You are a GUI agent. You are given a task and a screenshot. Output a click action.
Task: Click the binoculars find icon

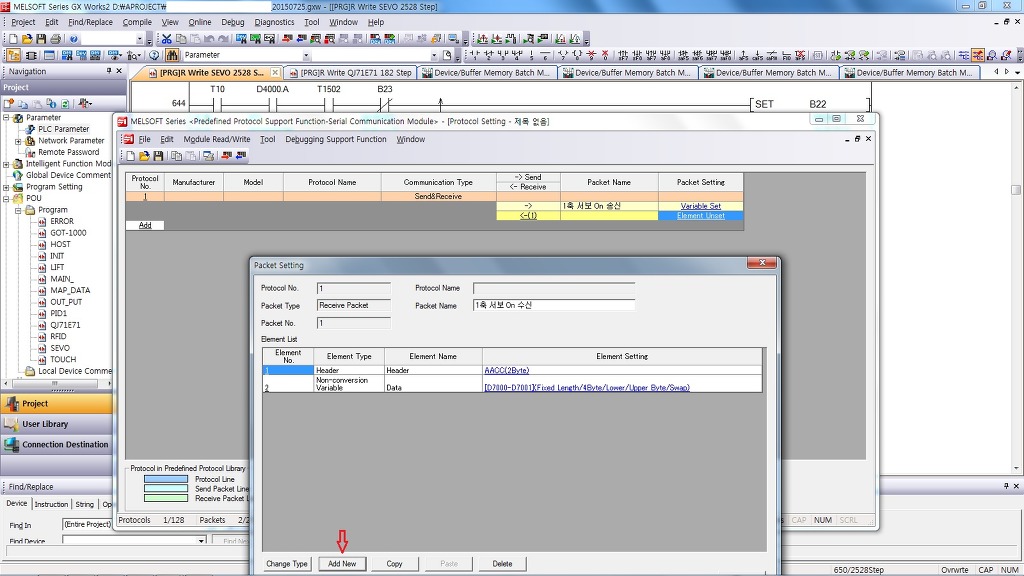pos(172,55)
